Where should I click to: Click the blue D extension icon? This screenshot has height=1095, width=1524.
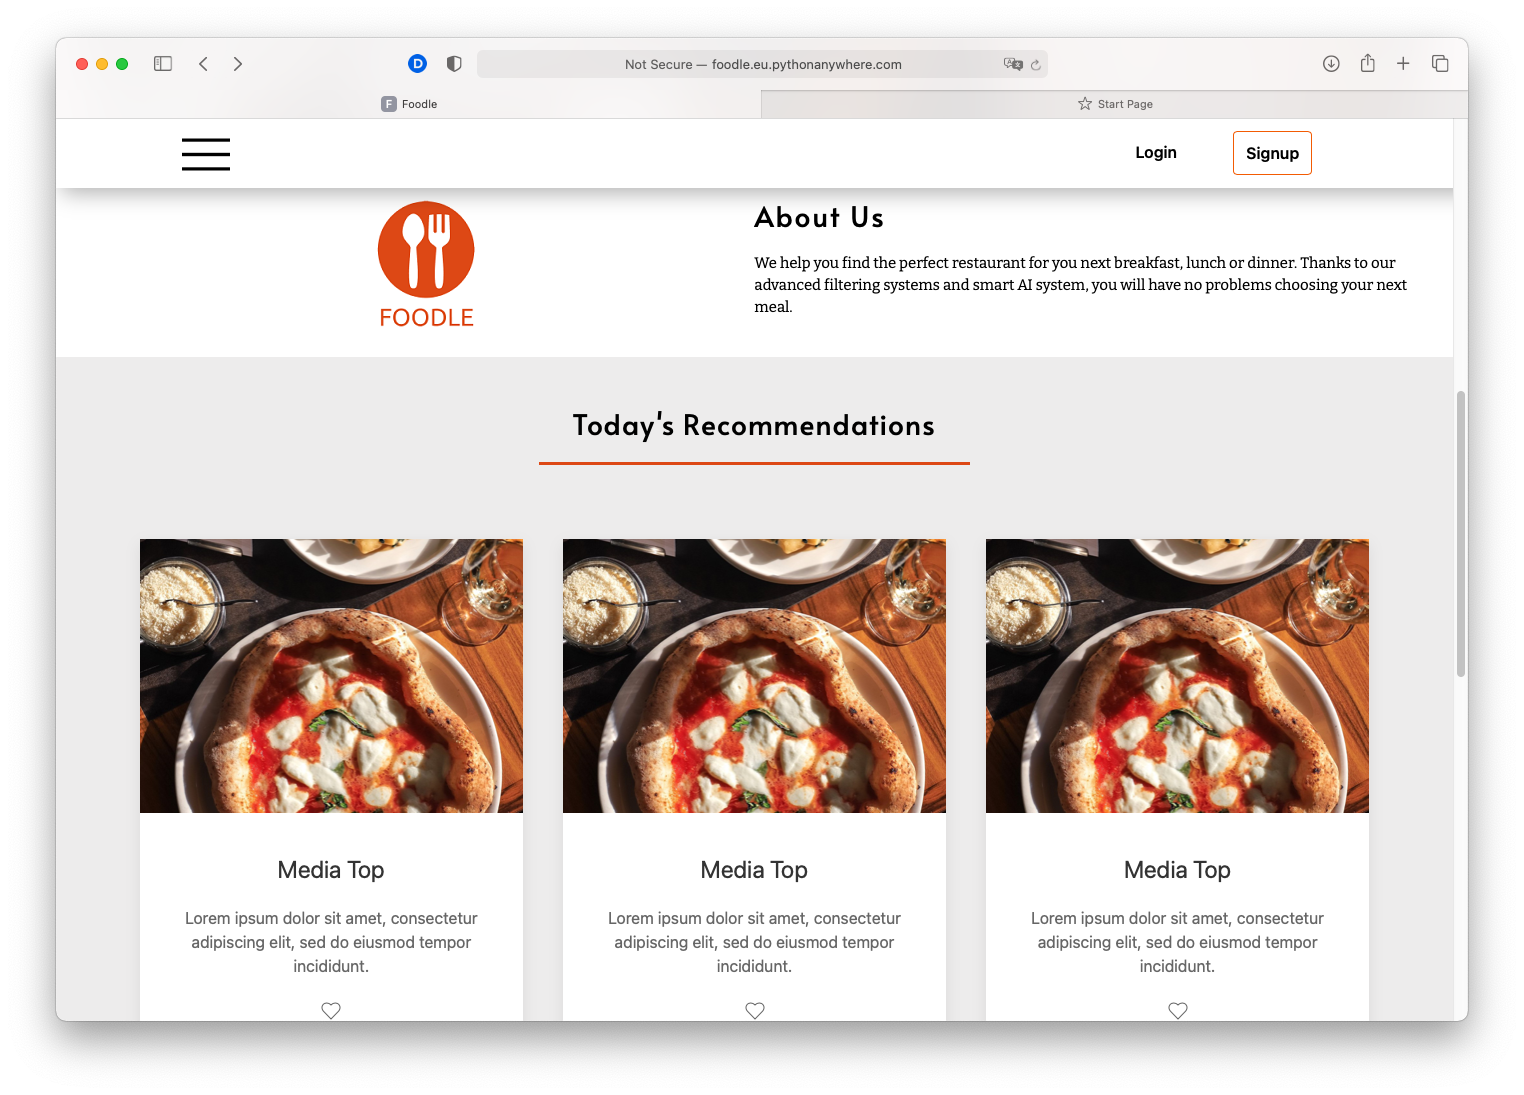pos(418,64)
